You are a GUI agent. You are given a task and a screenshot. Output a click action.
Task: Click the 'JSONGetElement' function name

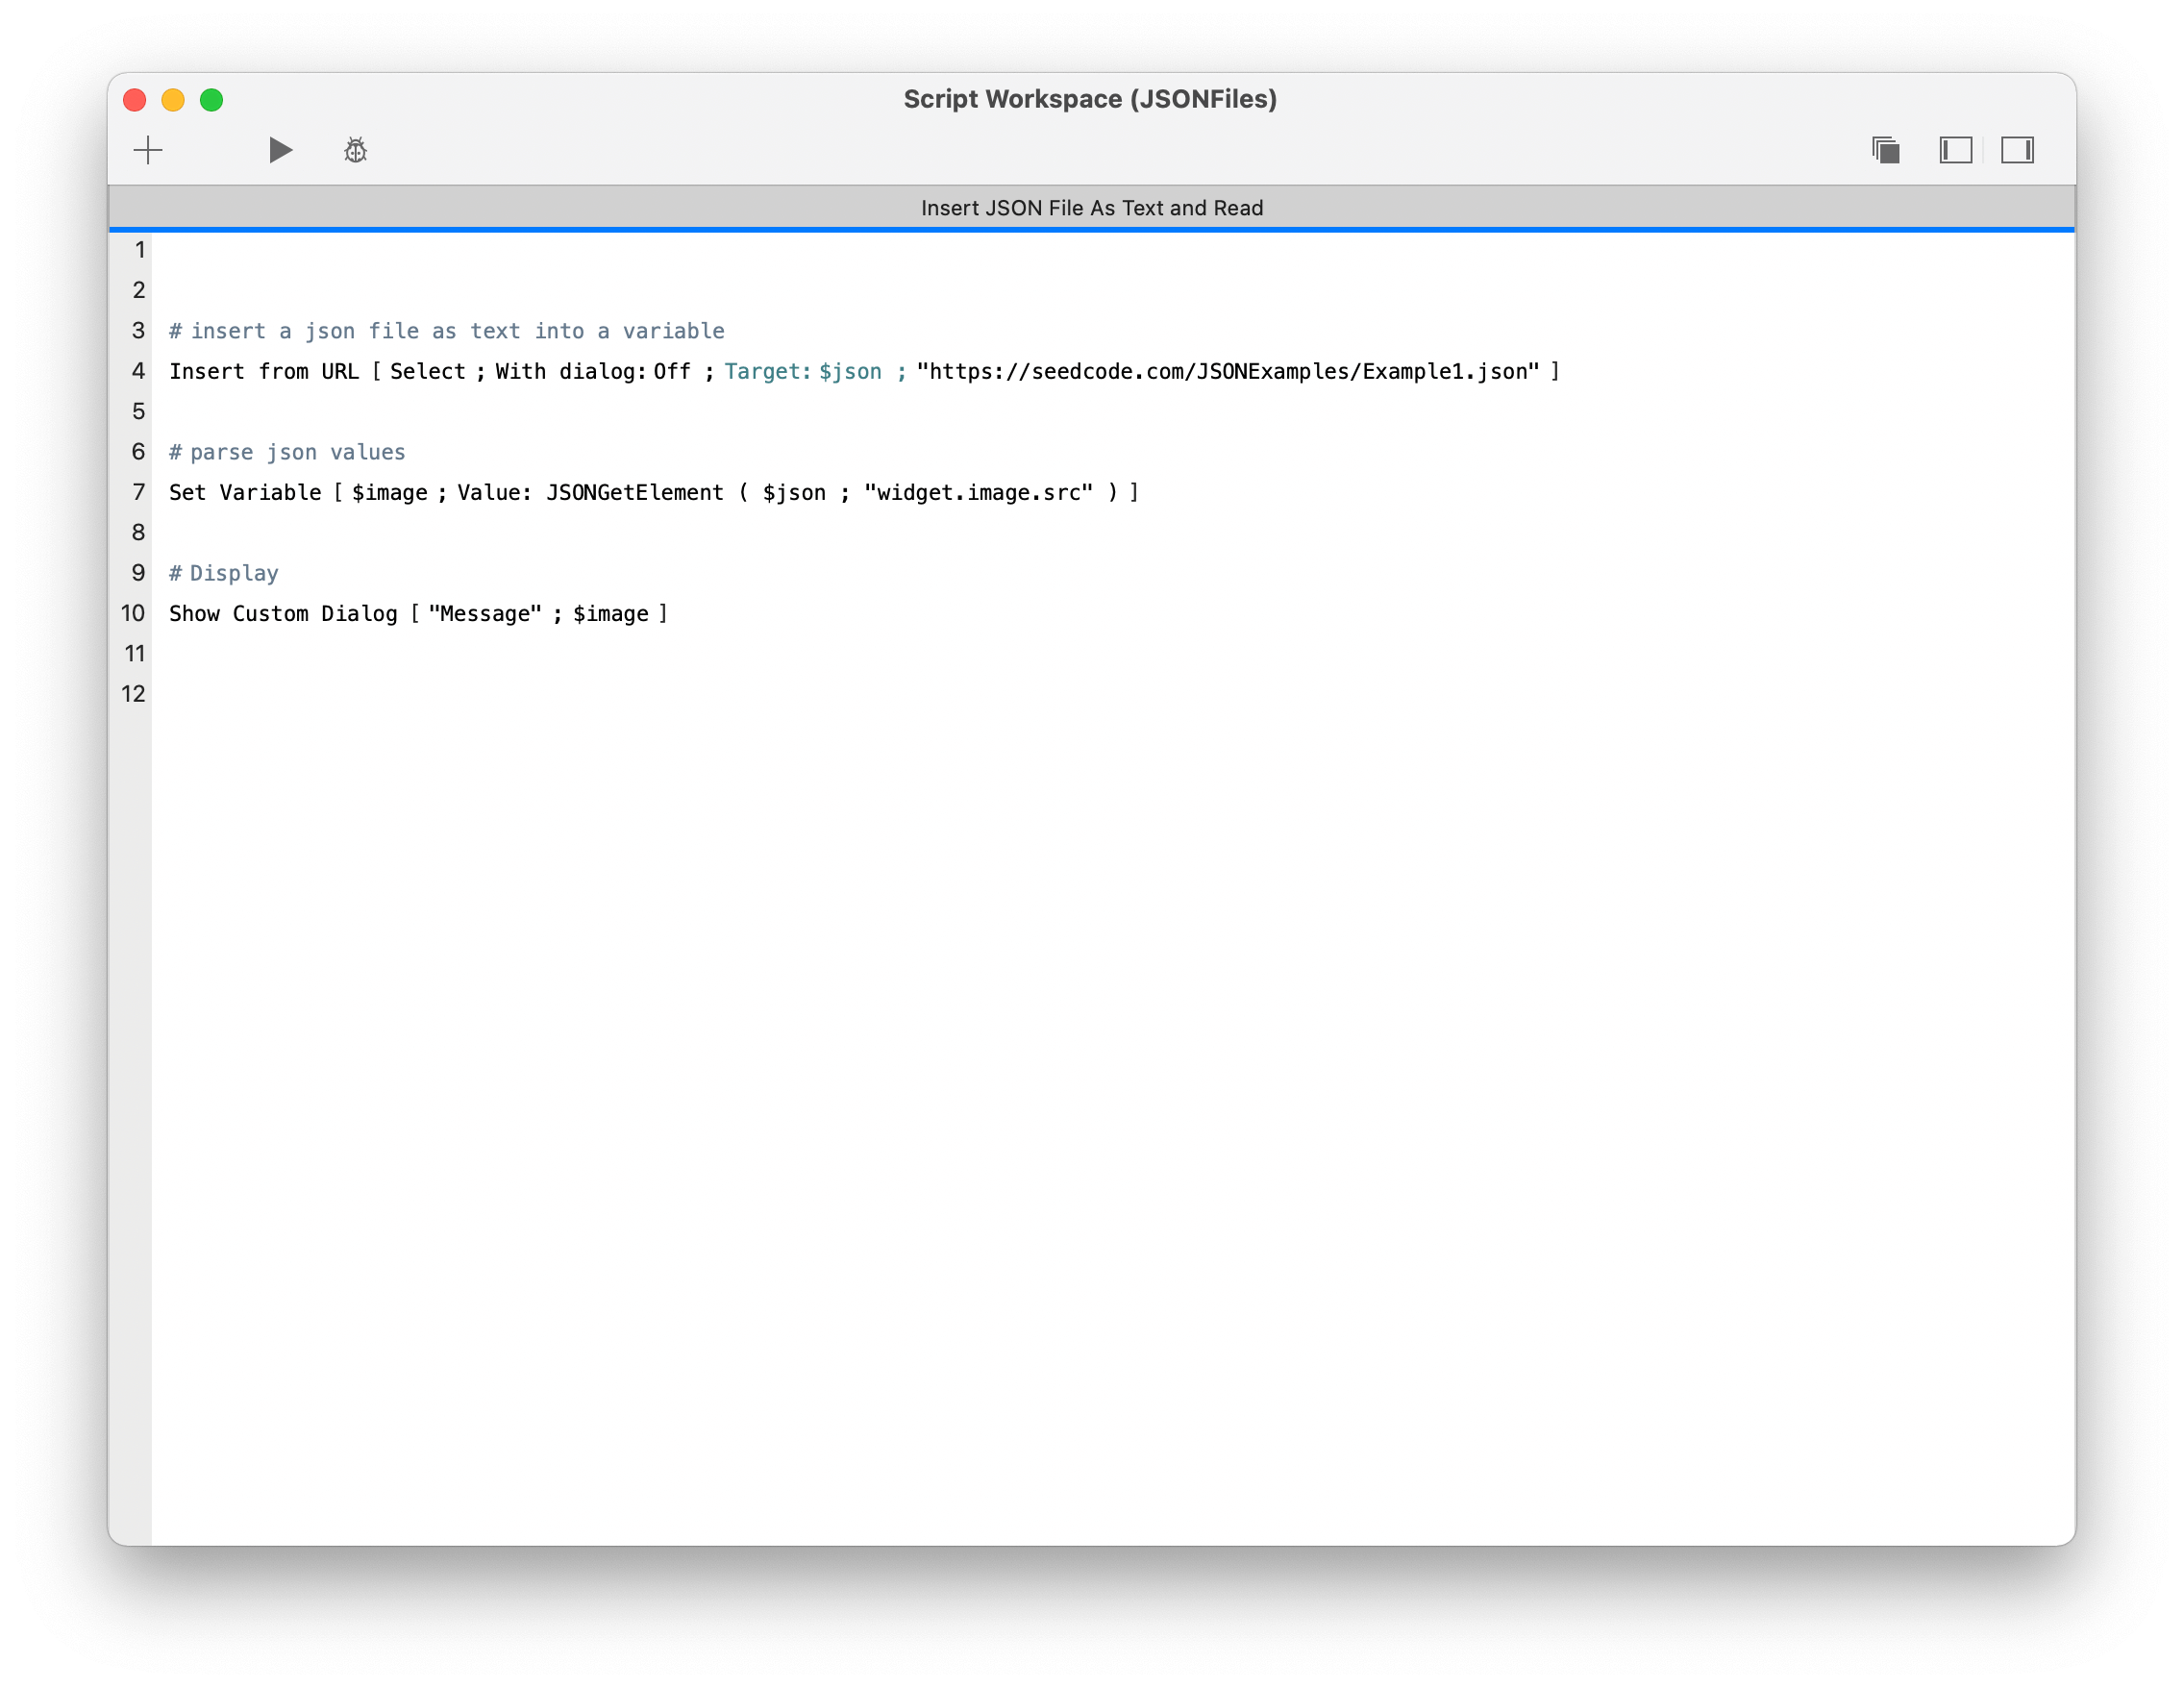coord(634,492)
